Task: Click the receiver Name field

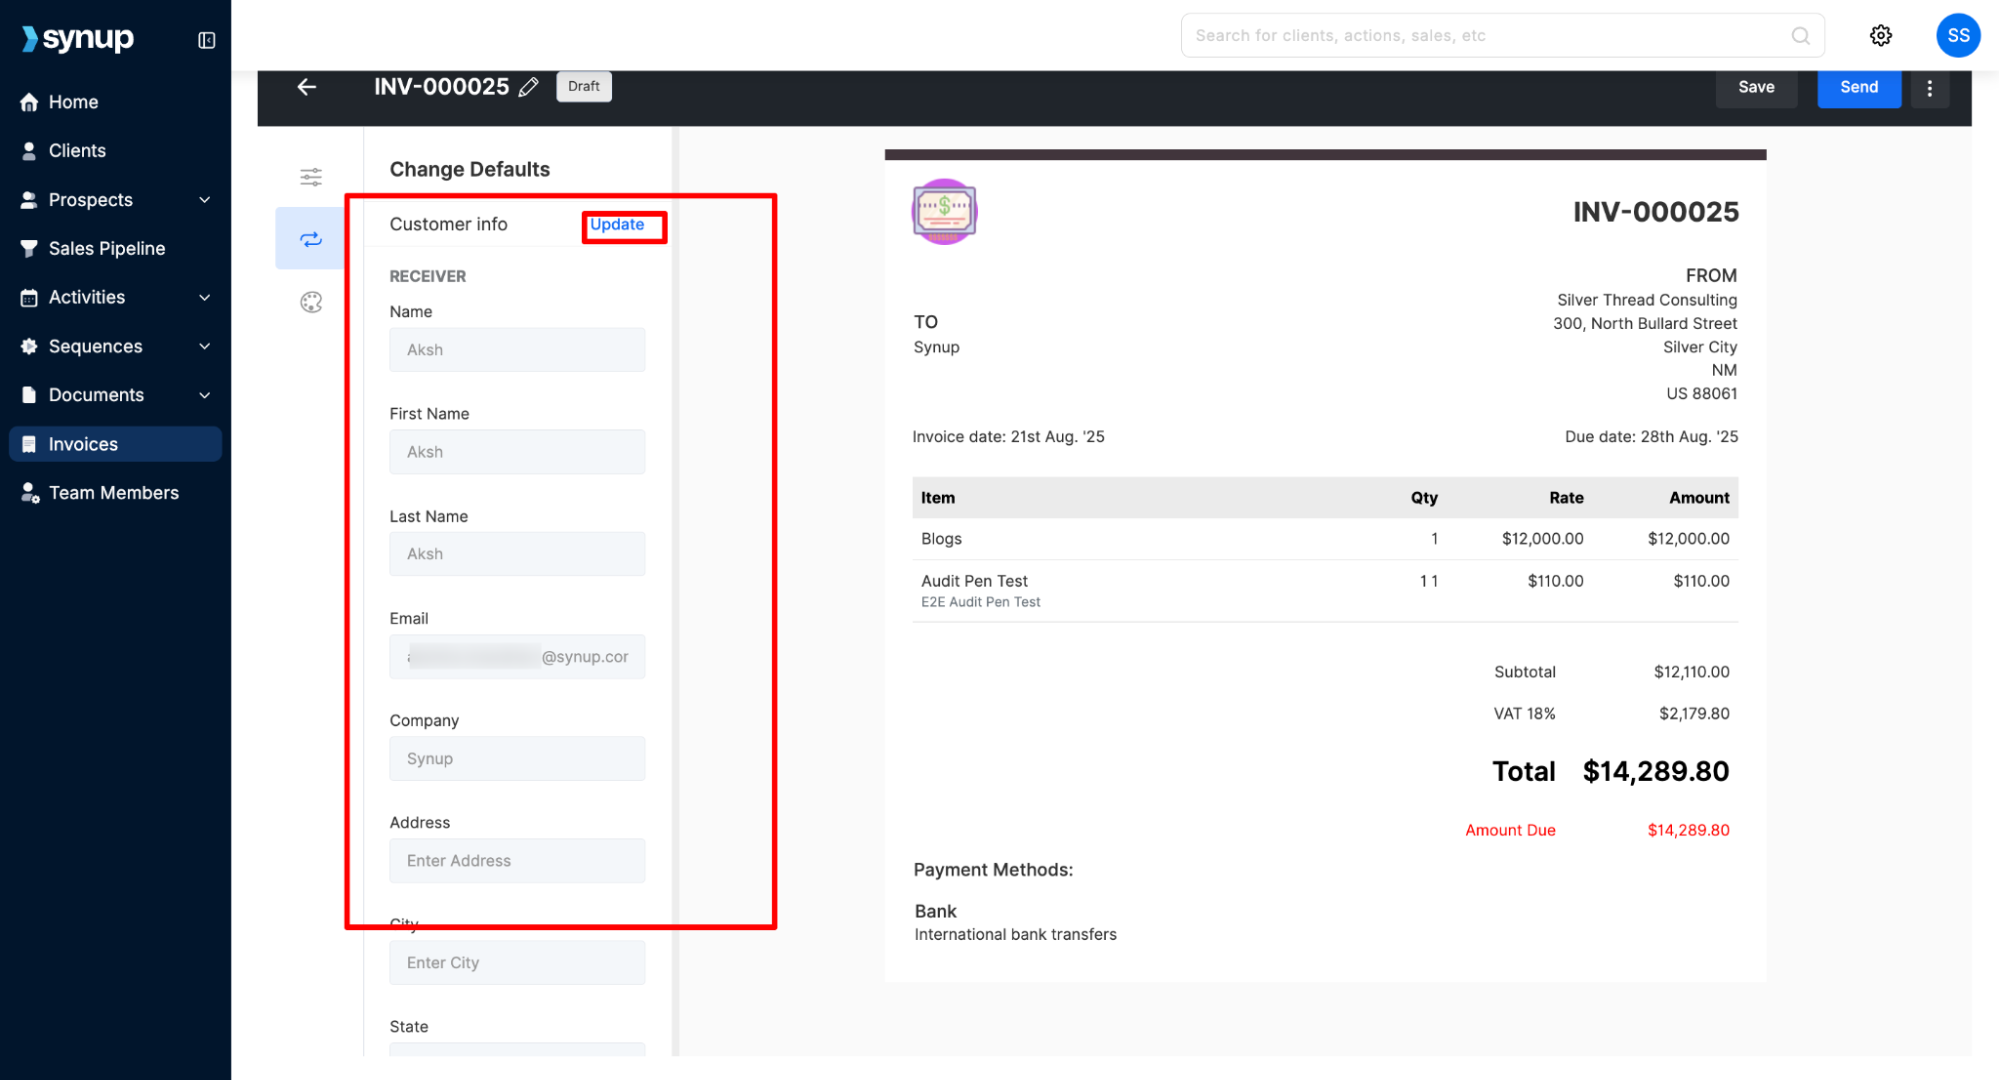Action: pyautogui.click(x=517, y=350)
